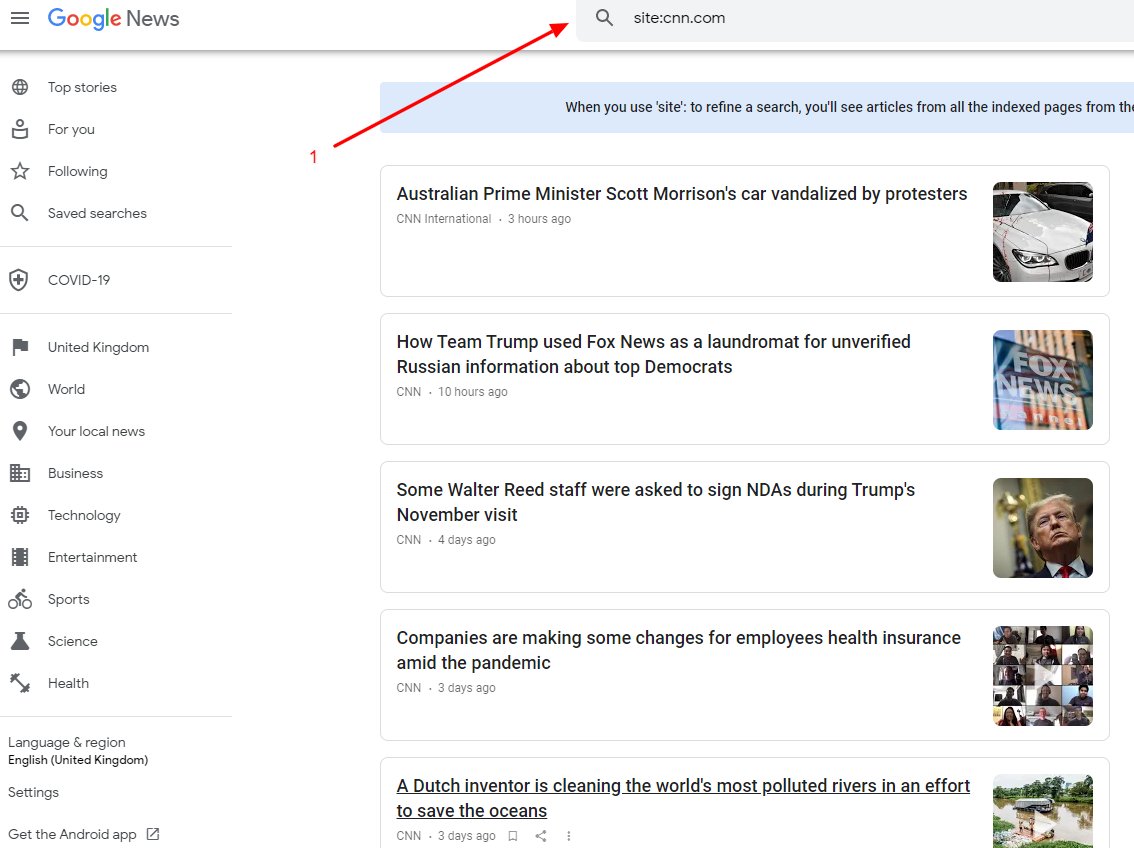Image resolution: width=1134 pixels, height=848 pixels.
Task: Click Get the Android app link
Action: pyautogui.click(x=84, y=834)
